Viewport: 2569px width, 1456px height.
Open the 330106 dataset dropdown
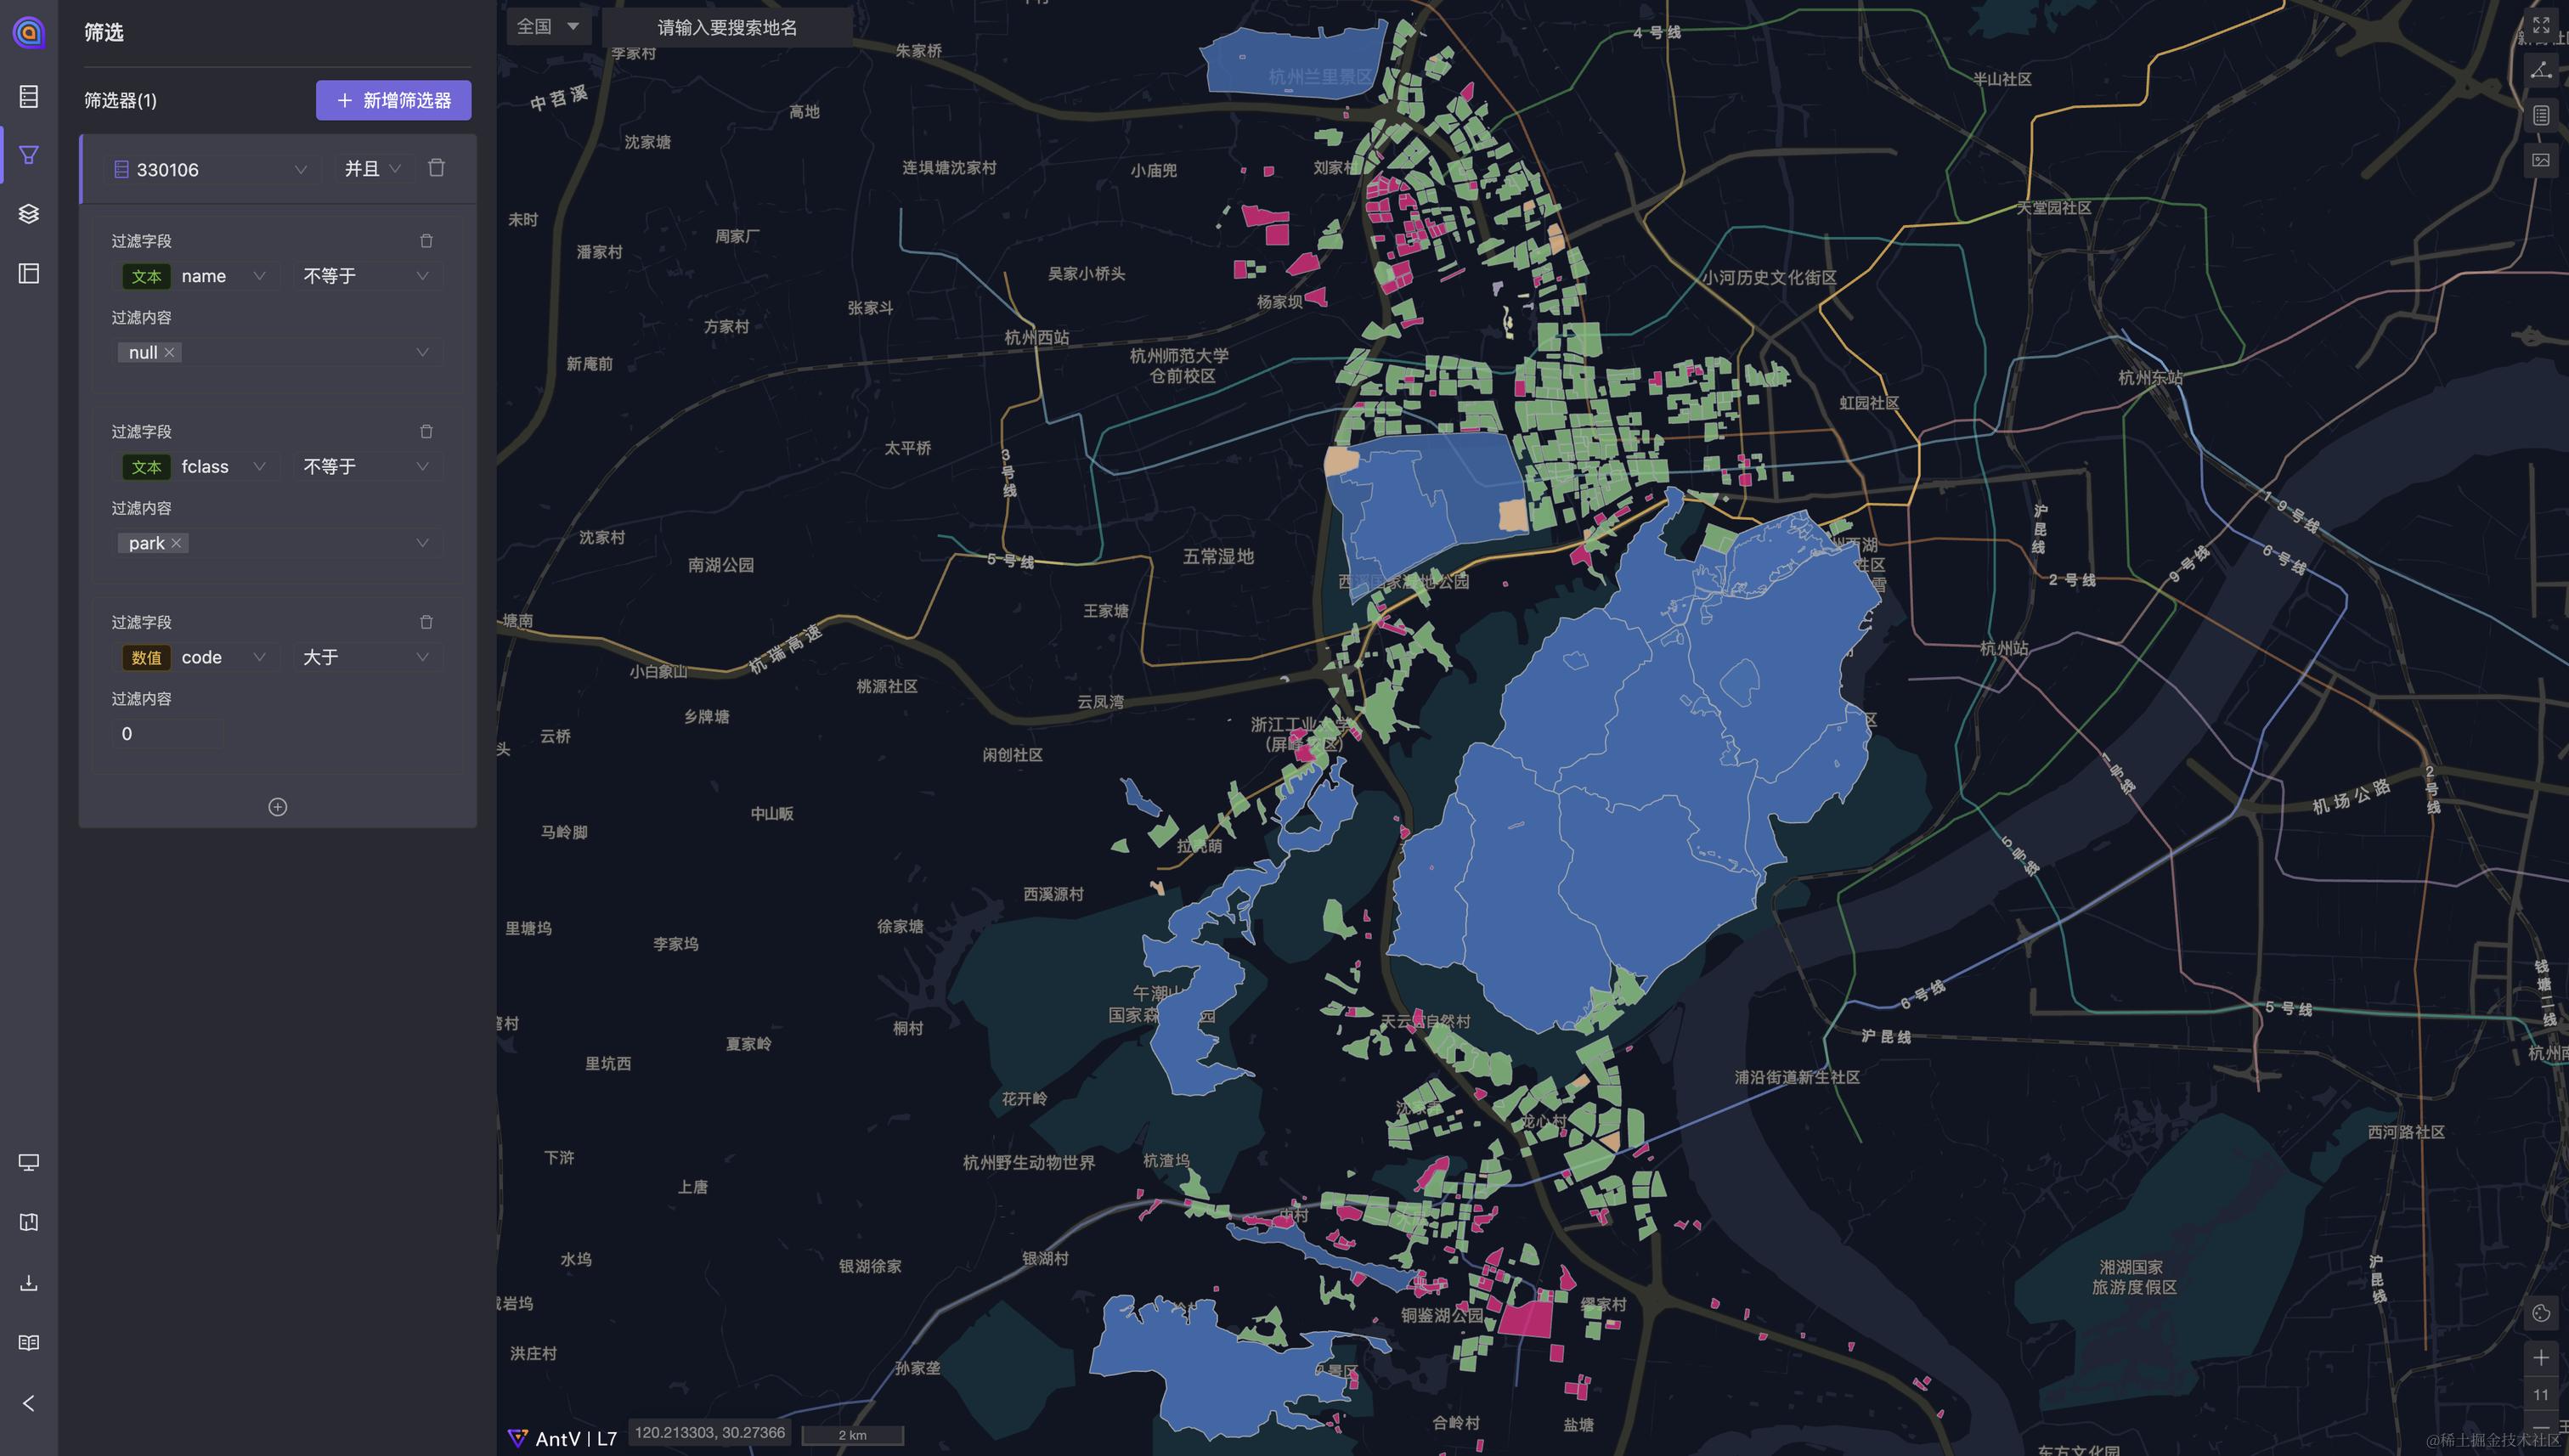(x=210, y=170)
